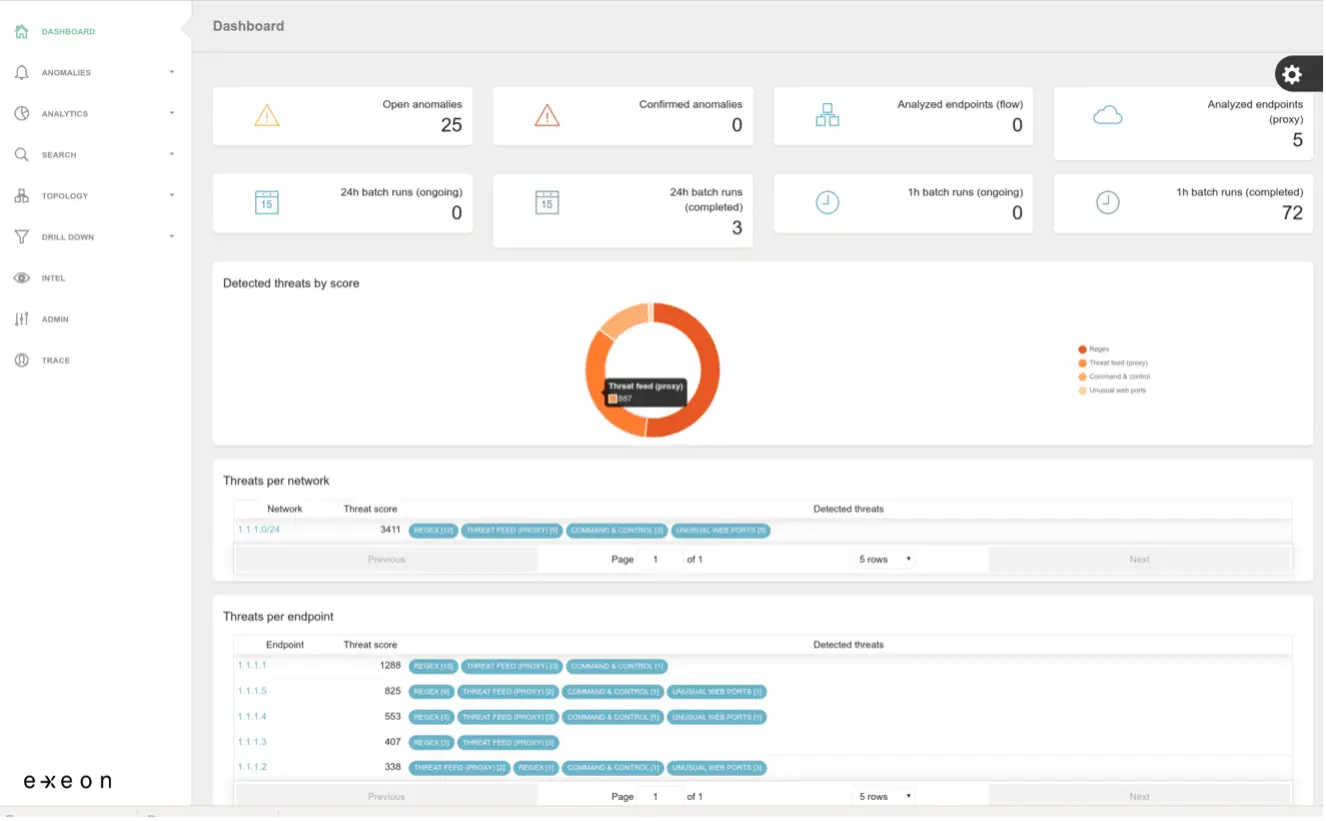Click Unusual Web Ports tag in 1.1.1.2 row
Screen dimensions: 1326x821
[x=717, y=768]
